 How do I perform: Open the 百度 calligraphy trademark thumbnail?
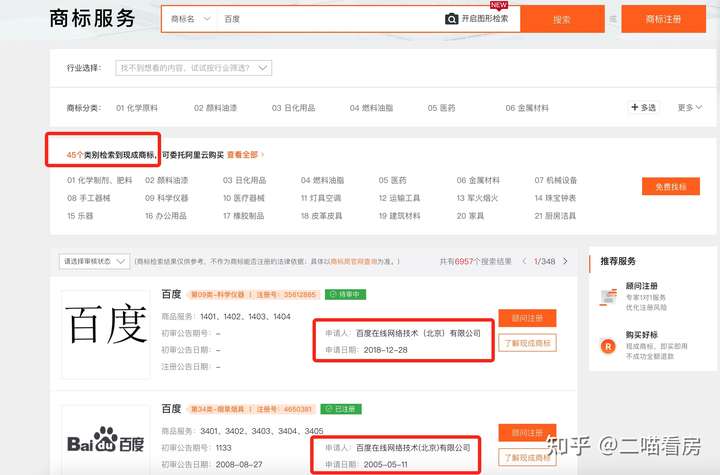point(106,334)
